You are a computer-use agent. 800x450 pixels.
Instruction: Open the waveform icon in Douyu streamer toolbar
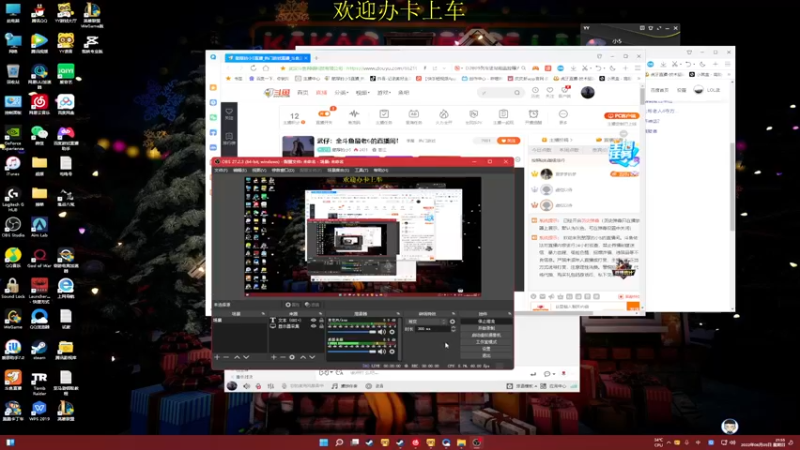tap(354, 116)
